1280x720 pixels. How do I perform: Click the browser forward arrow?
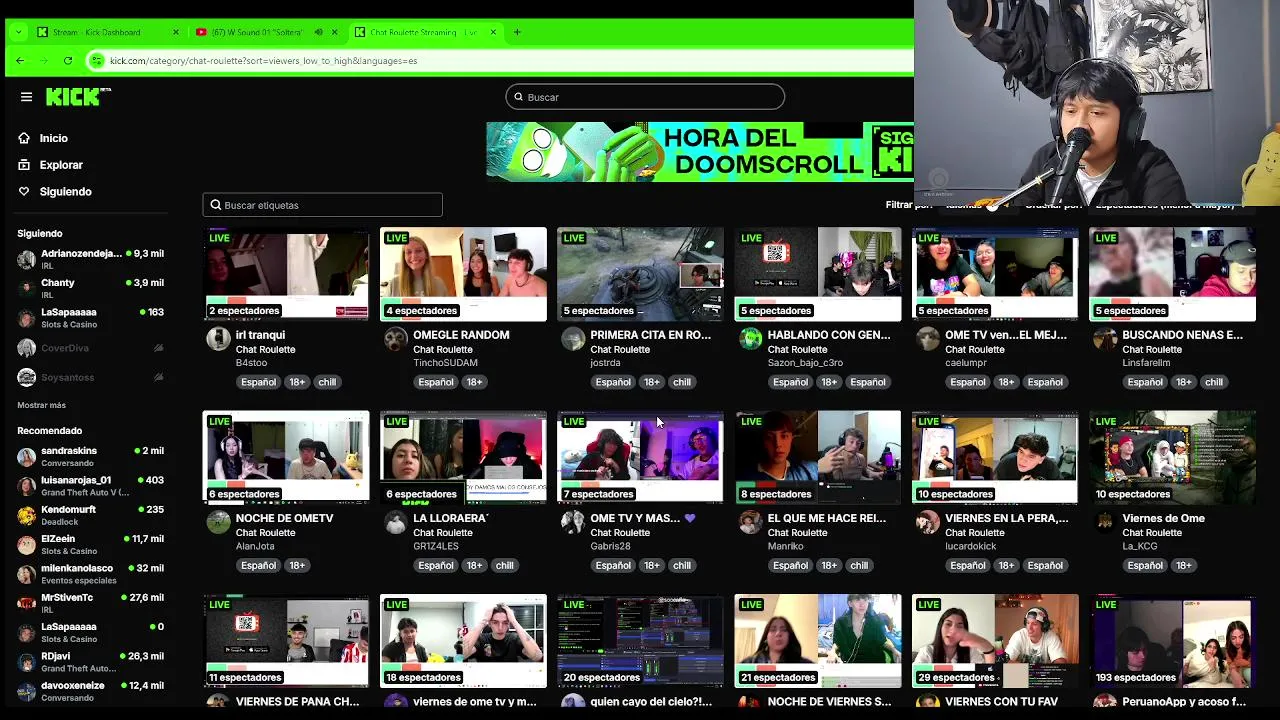[43, 61]
